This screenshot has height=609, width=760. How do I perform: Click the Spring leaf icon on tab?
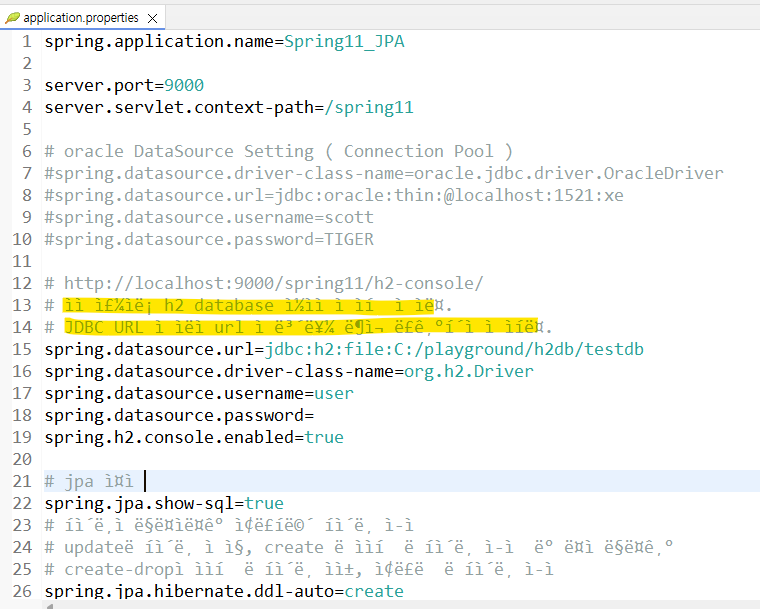click(13, 18)
